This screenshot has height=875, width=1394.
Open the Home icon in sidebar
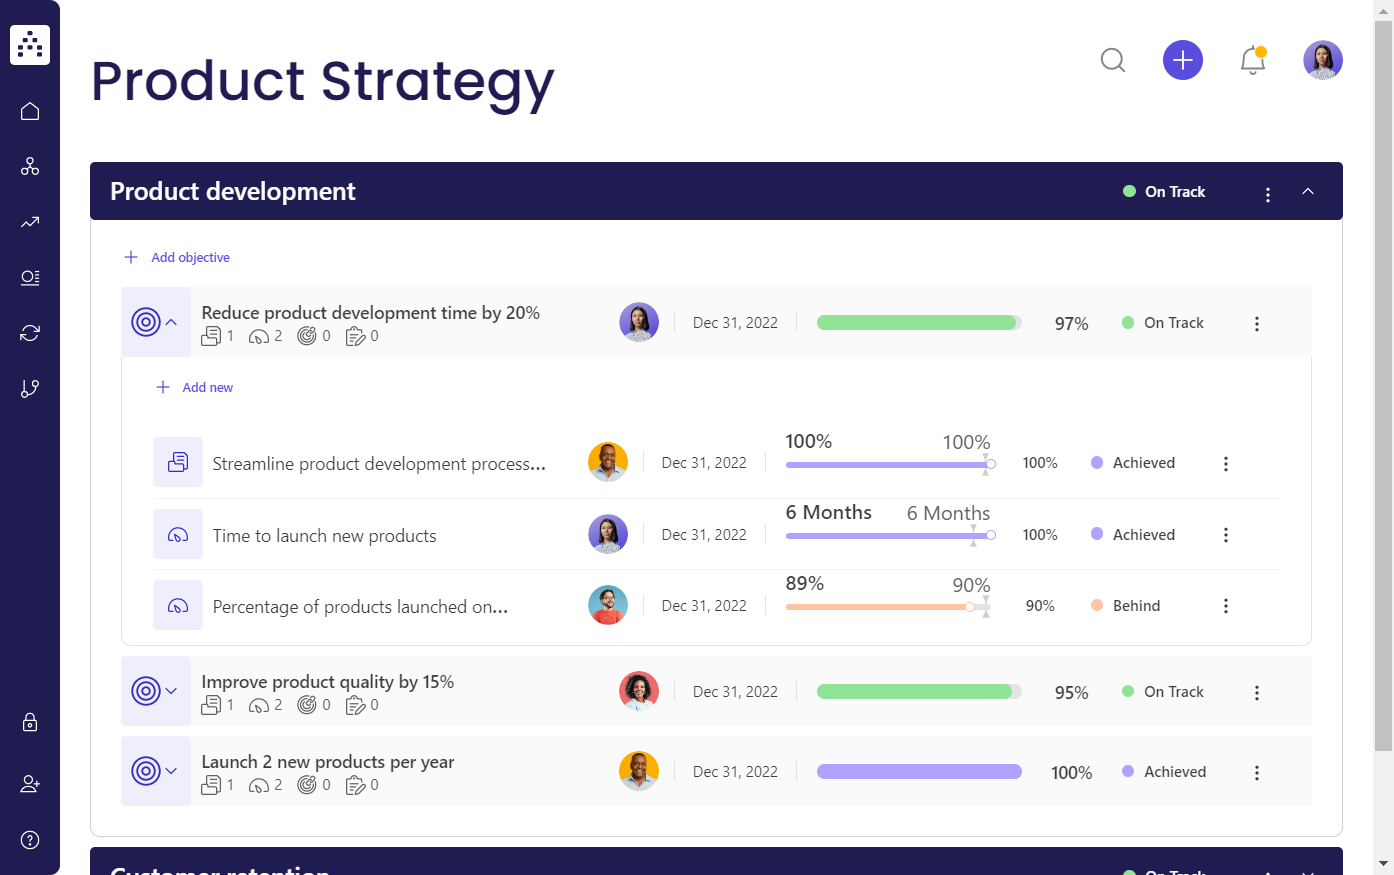point(30,110)
